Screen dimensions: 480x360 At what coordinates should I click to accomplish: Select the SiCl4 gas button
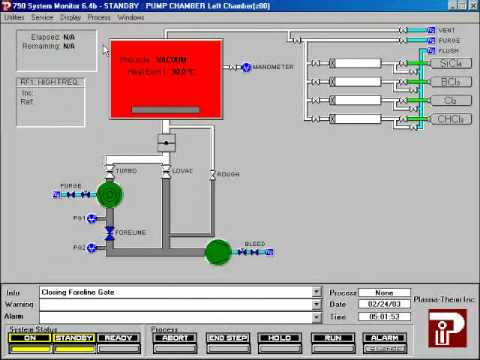[451, 63]
